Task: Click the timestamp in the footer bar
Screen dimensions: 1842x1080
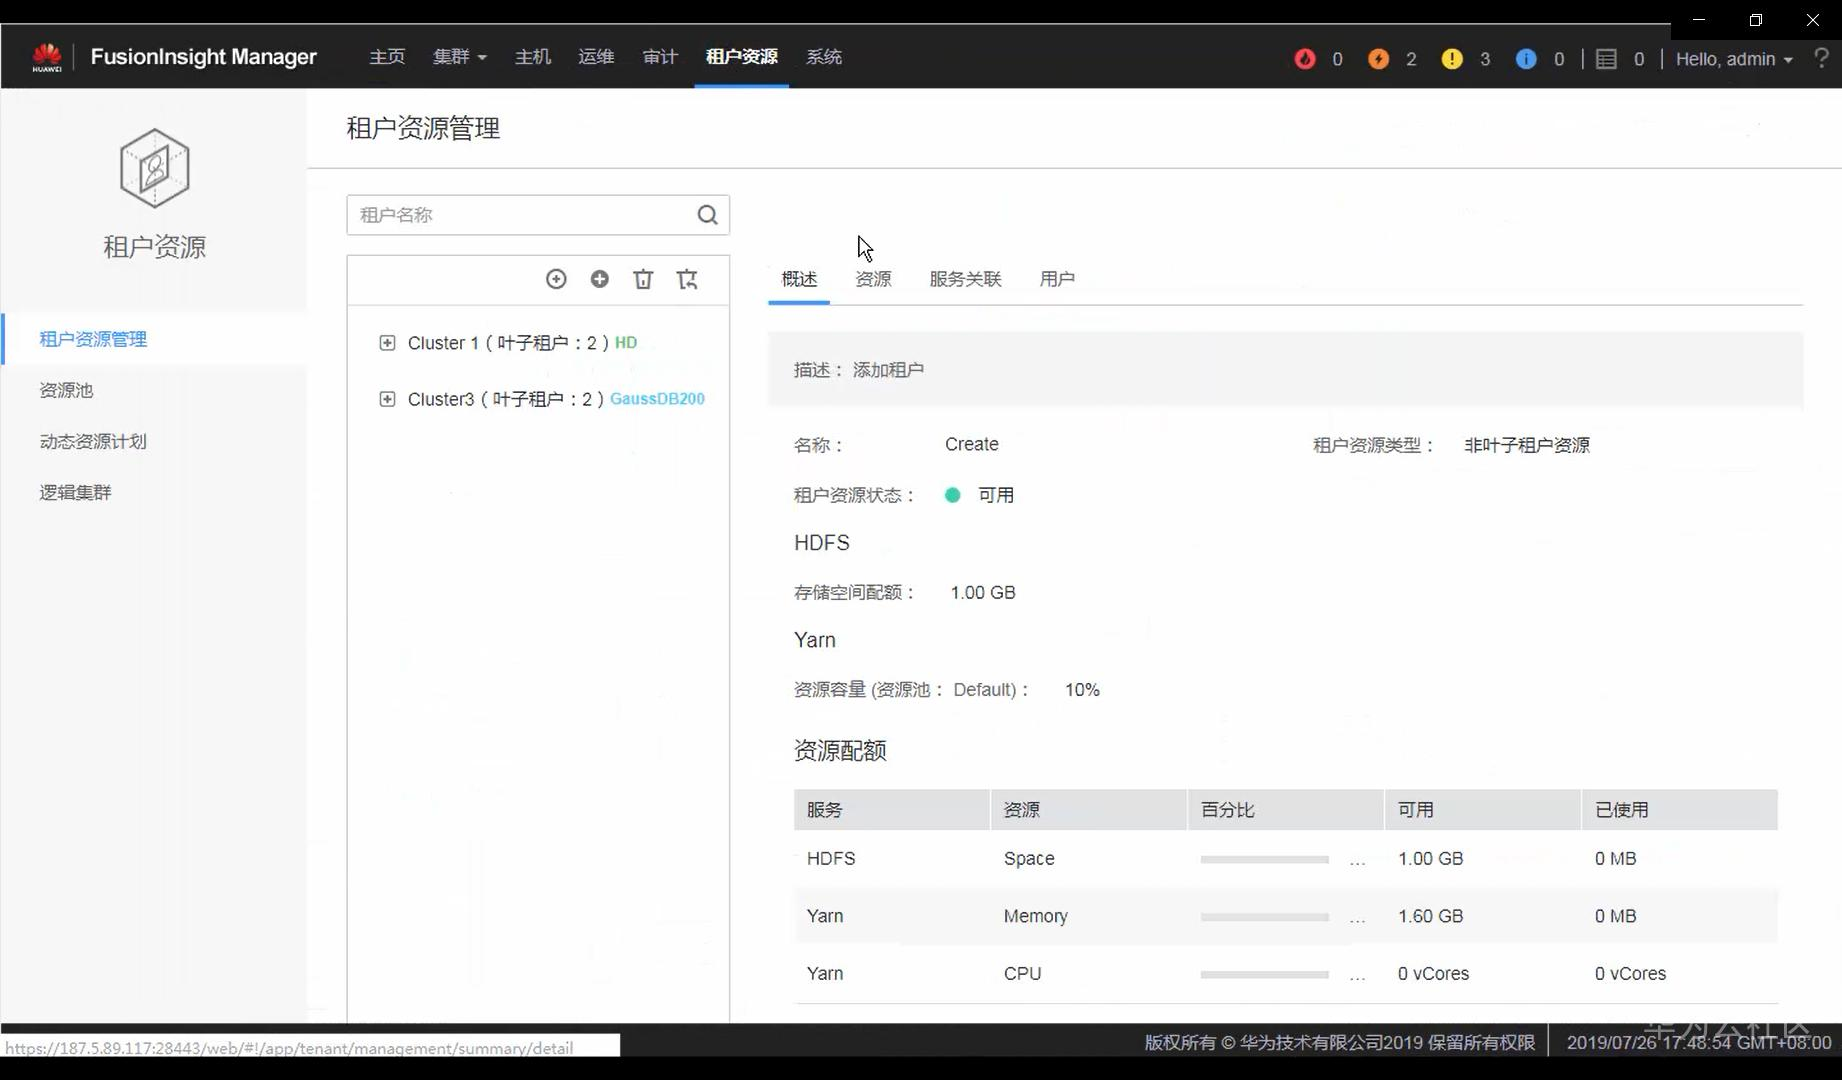Action: coord(1699,1042)
